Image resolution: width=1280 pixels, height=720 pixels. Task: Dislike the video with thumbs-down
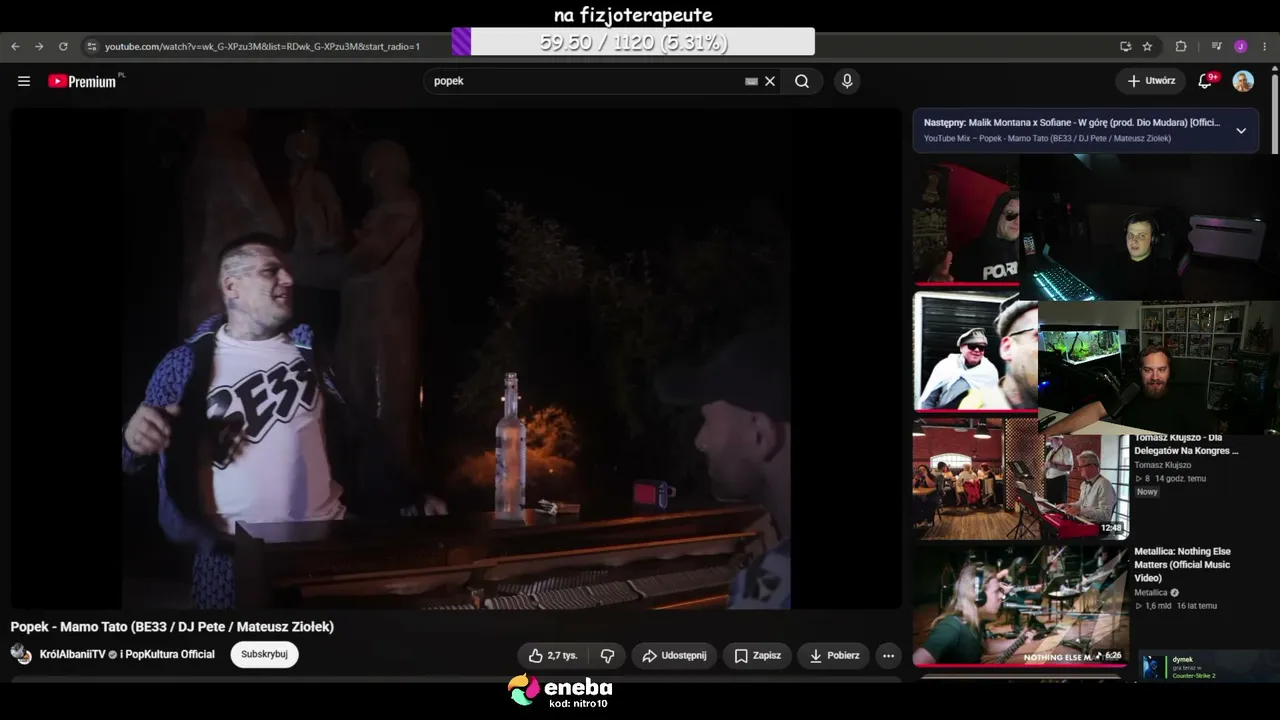(x=607, y=656)
